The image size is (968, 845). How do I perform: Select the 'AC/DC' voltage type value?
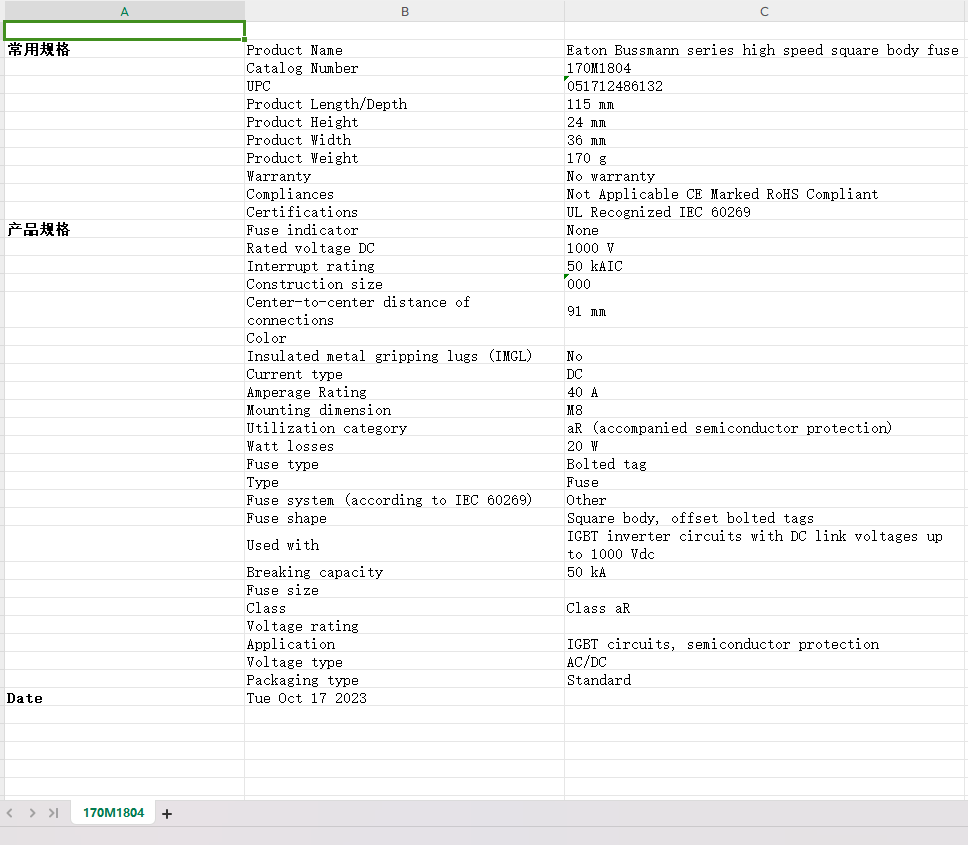pyautogui.click(x=764, y=662)
